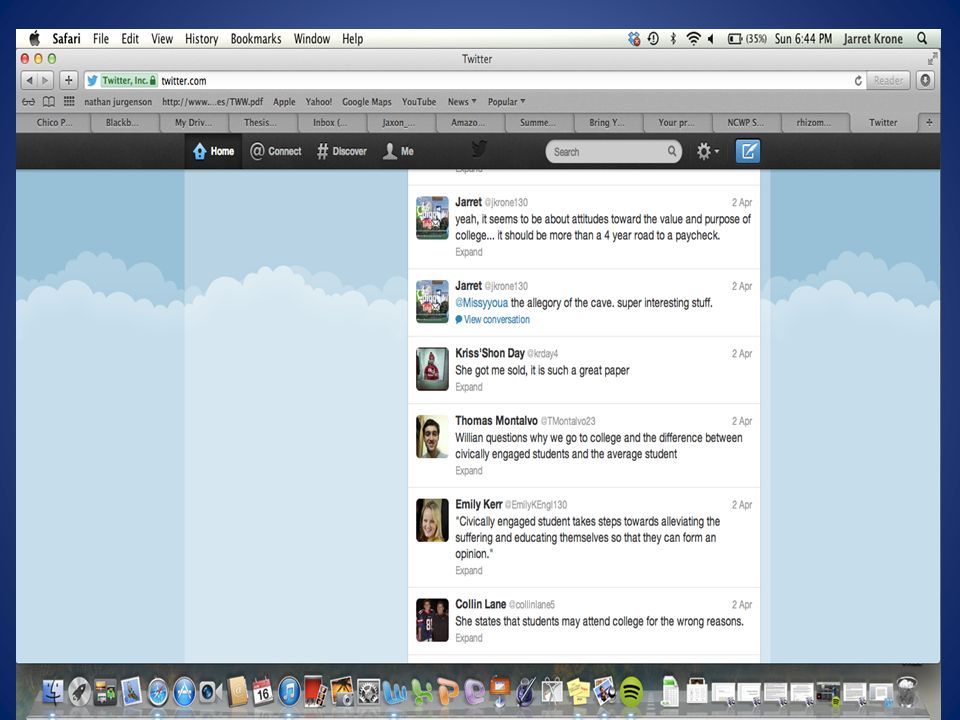This screenshot has height=720, width=960.
Task: Expand Emily Kerr's tweet
Action: tap(468, 571)
